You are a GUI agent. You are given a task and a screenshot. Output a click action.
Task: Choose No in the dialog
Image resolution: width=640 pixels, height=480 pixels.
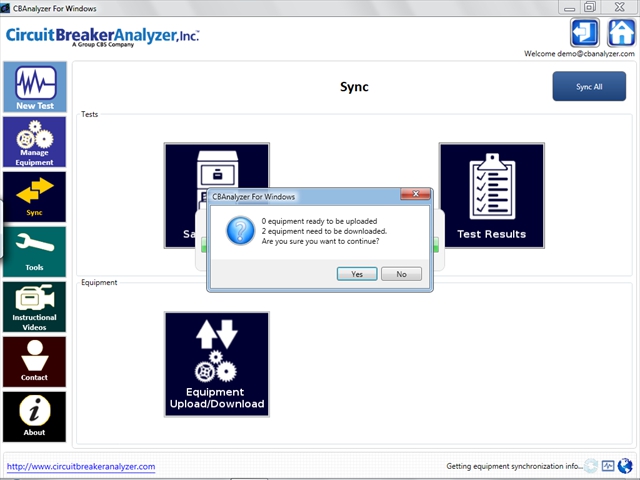[x=401, y=274]
